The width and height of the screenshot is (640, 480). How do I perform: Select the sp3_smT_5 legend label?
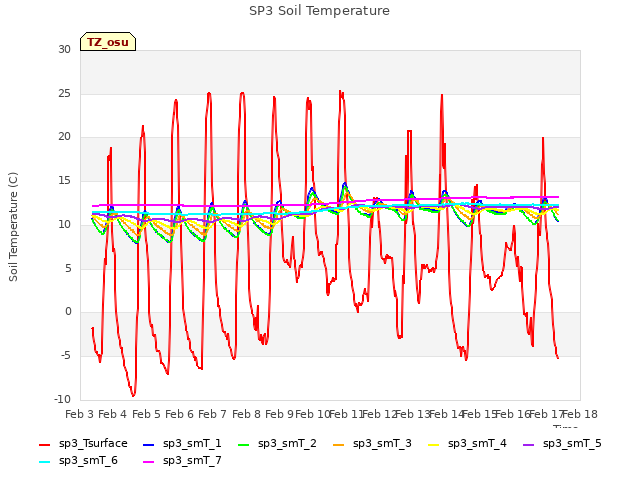pyautogui.click(x=572, y=444)
